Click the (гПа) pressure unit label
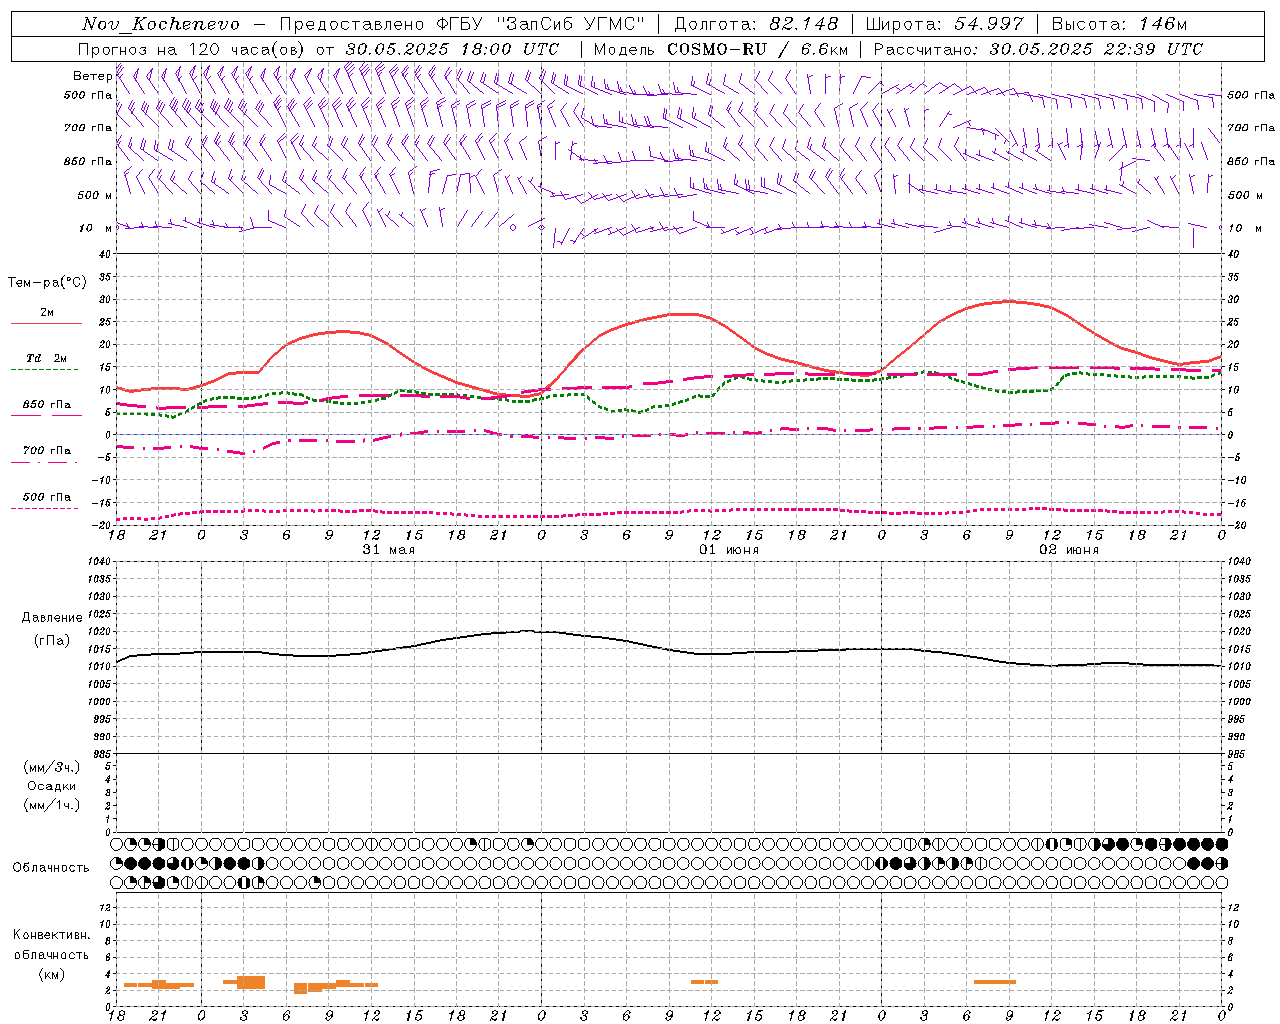1280x1024 pixels. point(52,640)
